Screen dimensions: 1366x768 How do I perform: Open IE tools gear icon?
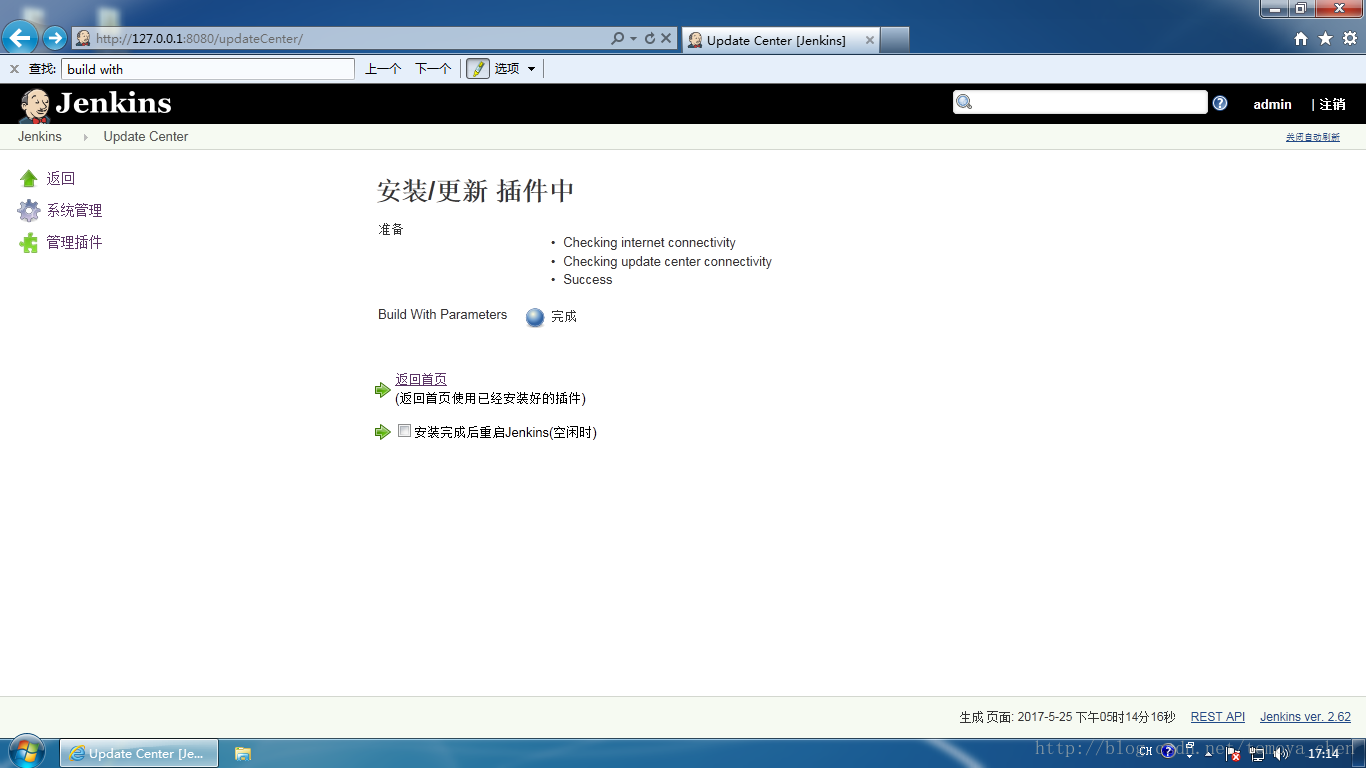click(x=1350, y=38)
